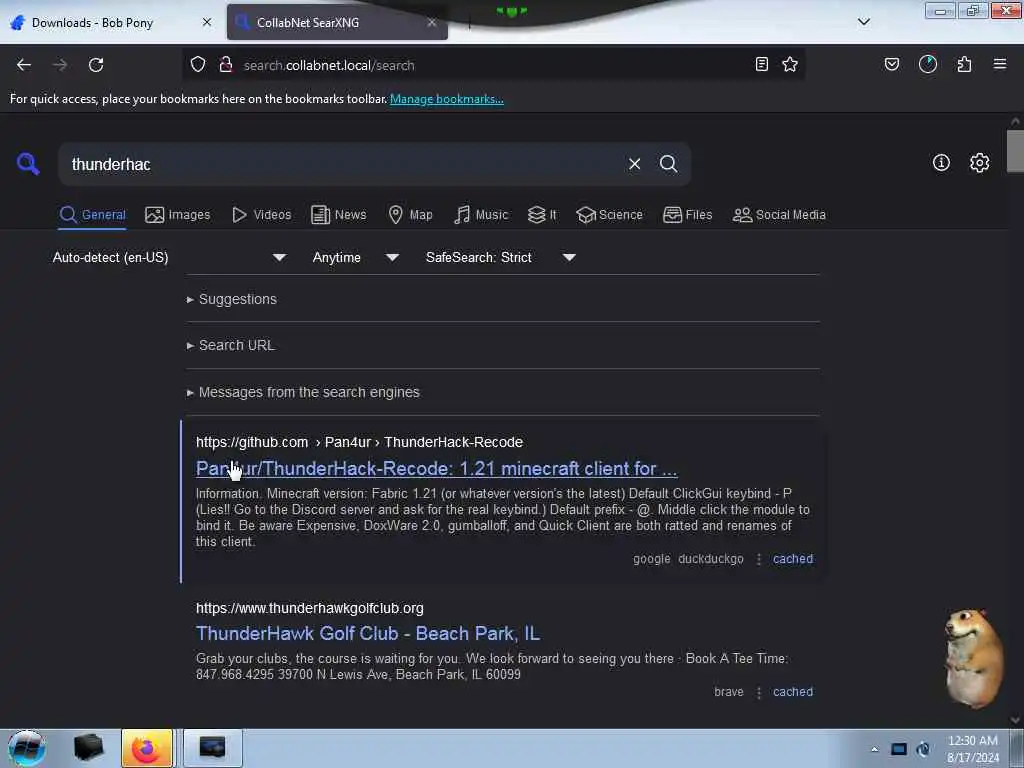Screen dimensions: 1024x768
Task: Show hidden system tray icons arrow
Action: (874, 749)
